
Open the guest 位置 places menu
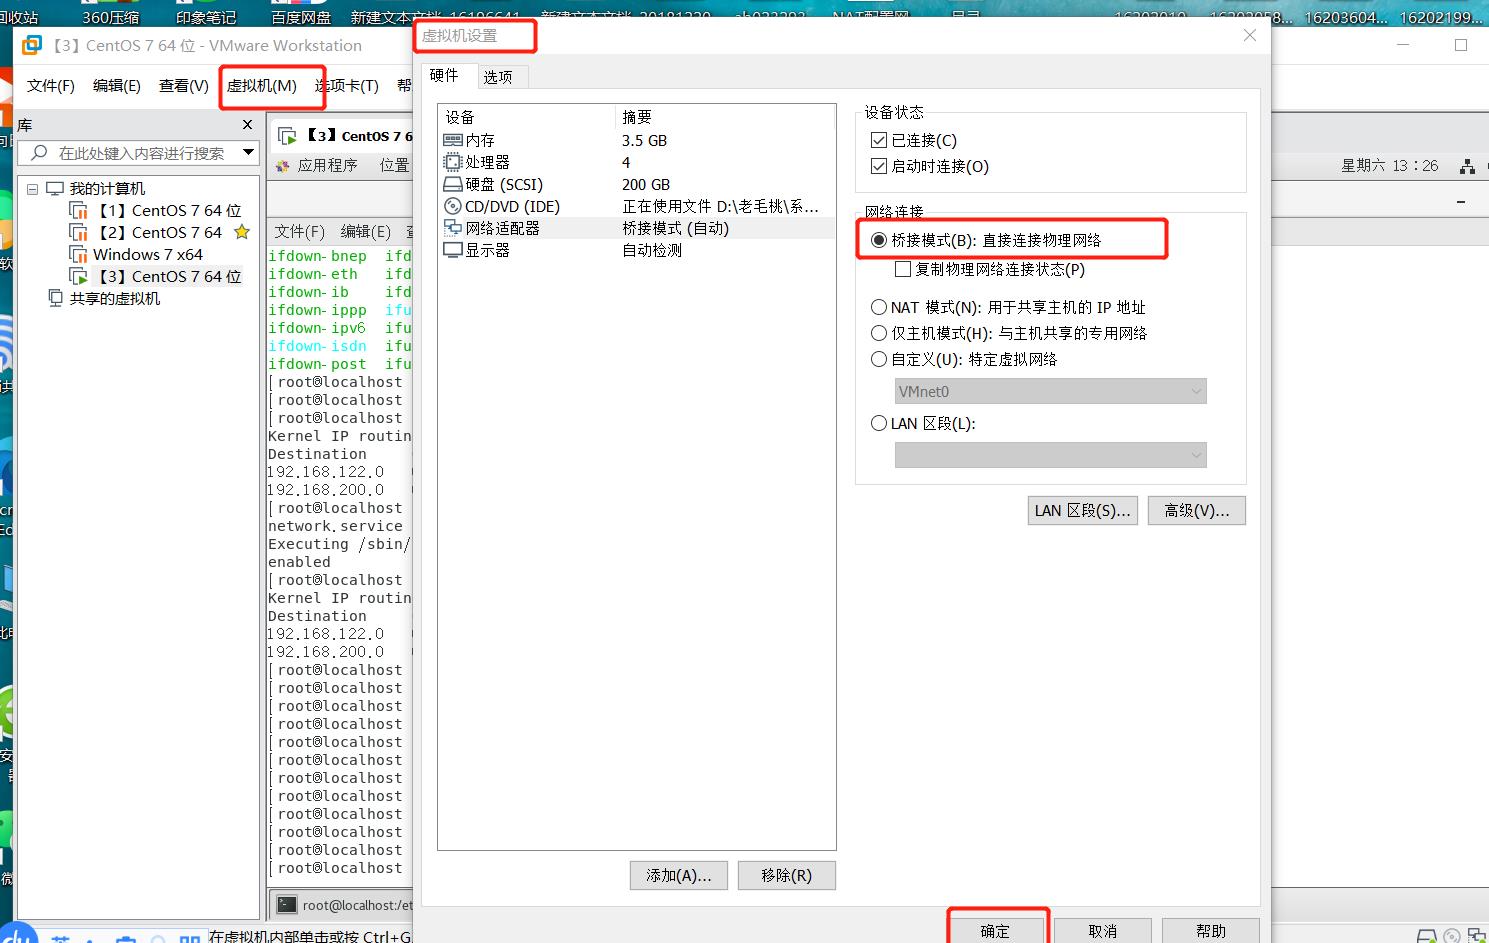pyautogui.click(x=394, y=165)
